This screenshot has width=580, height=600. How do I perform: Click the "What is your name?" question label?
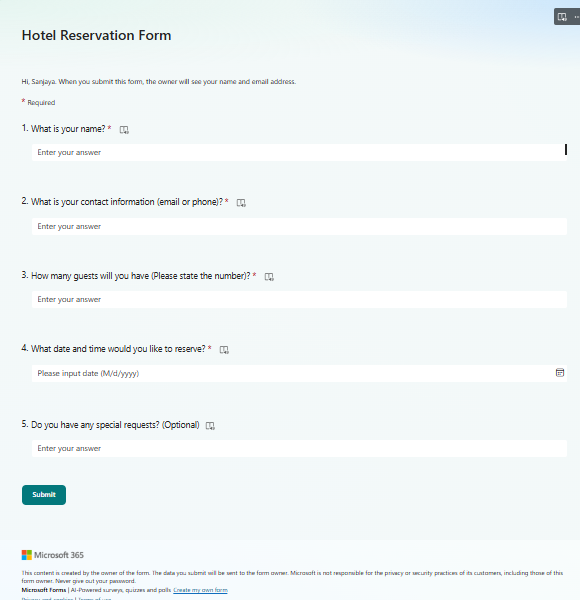68,129
